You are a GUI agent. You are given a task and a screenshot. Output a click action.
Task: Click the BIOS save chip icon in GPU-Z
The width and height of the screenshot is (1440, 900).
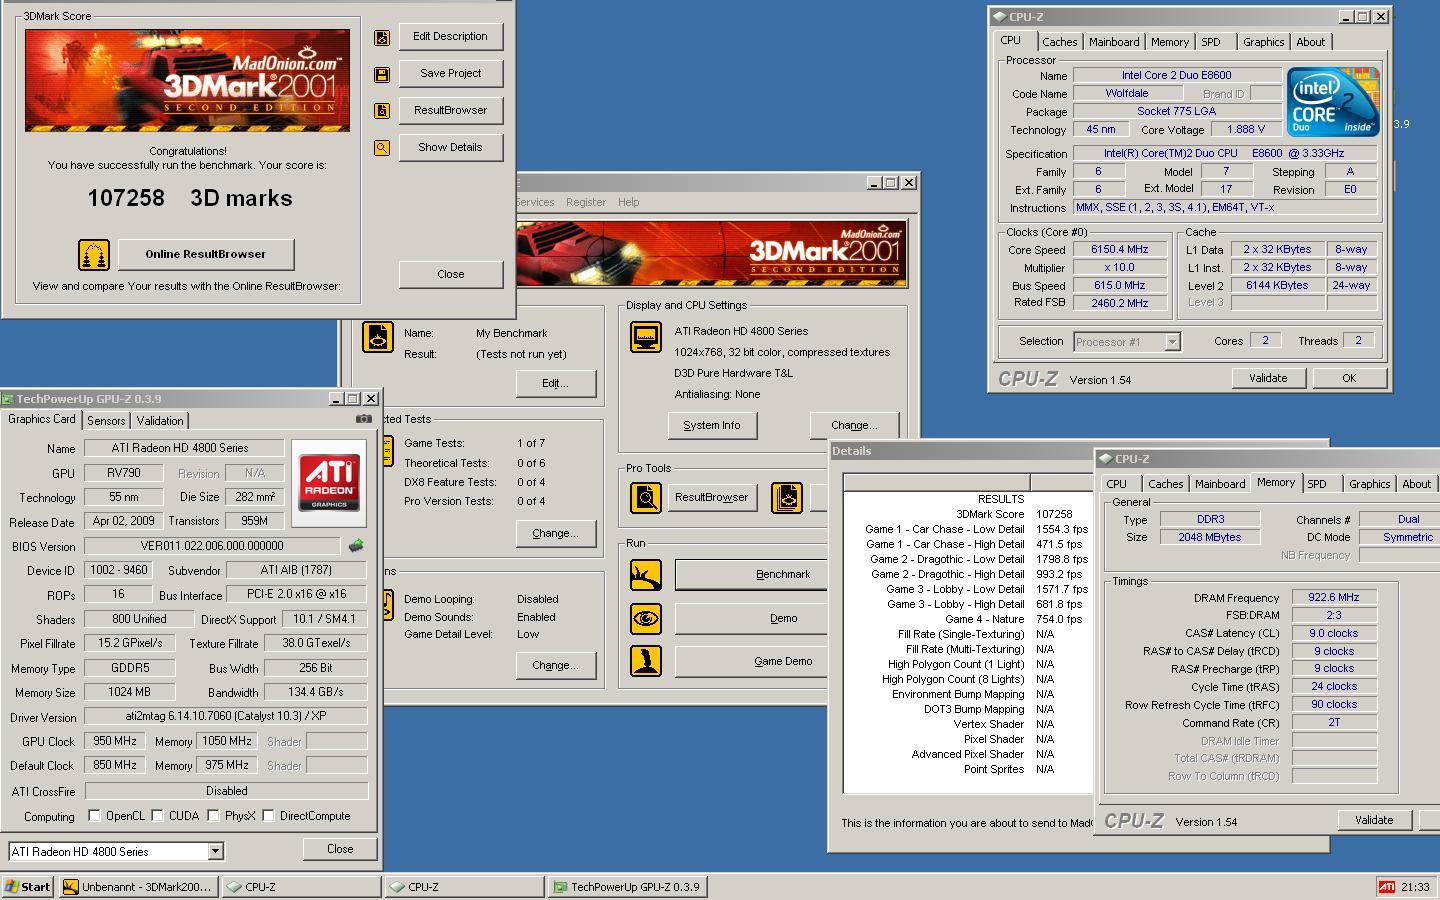click(x=356, y=546)
